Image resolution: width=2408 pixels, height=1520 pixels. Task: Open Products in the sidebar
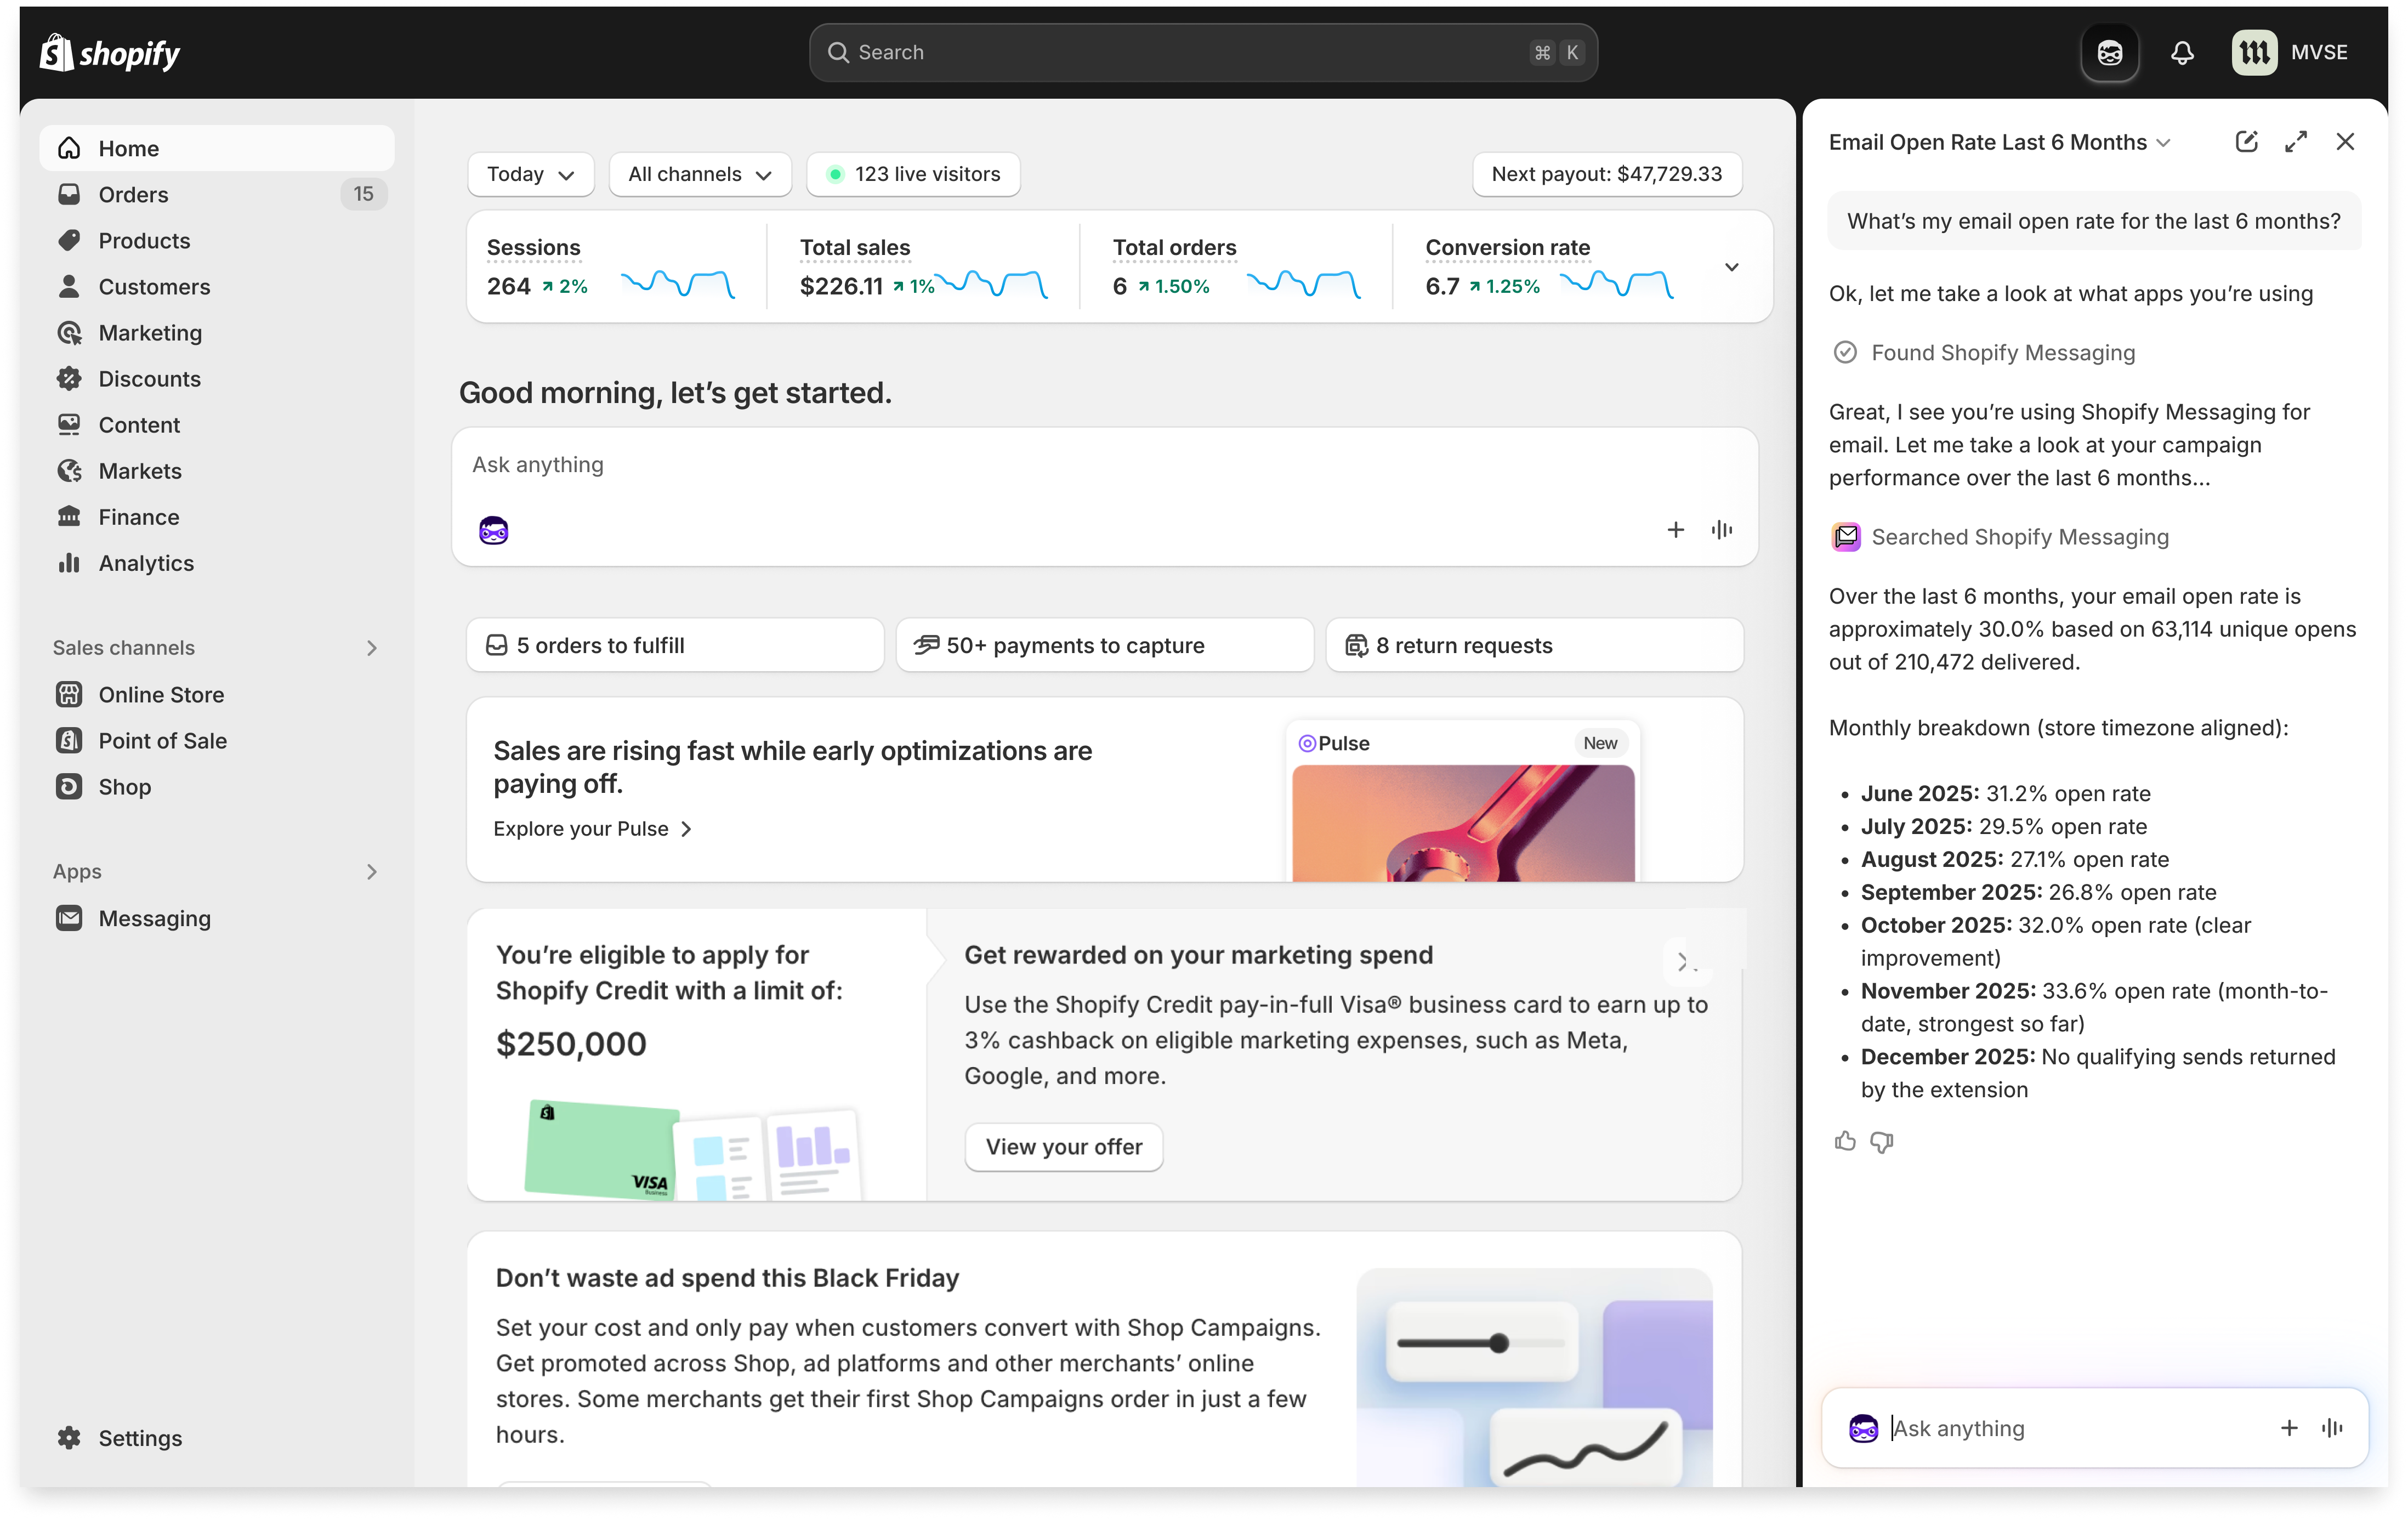(216, 240)
